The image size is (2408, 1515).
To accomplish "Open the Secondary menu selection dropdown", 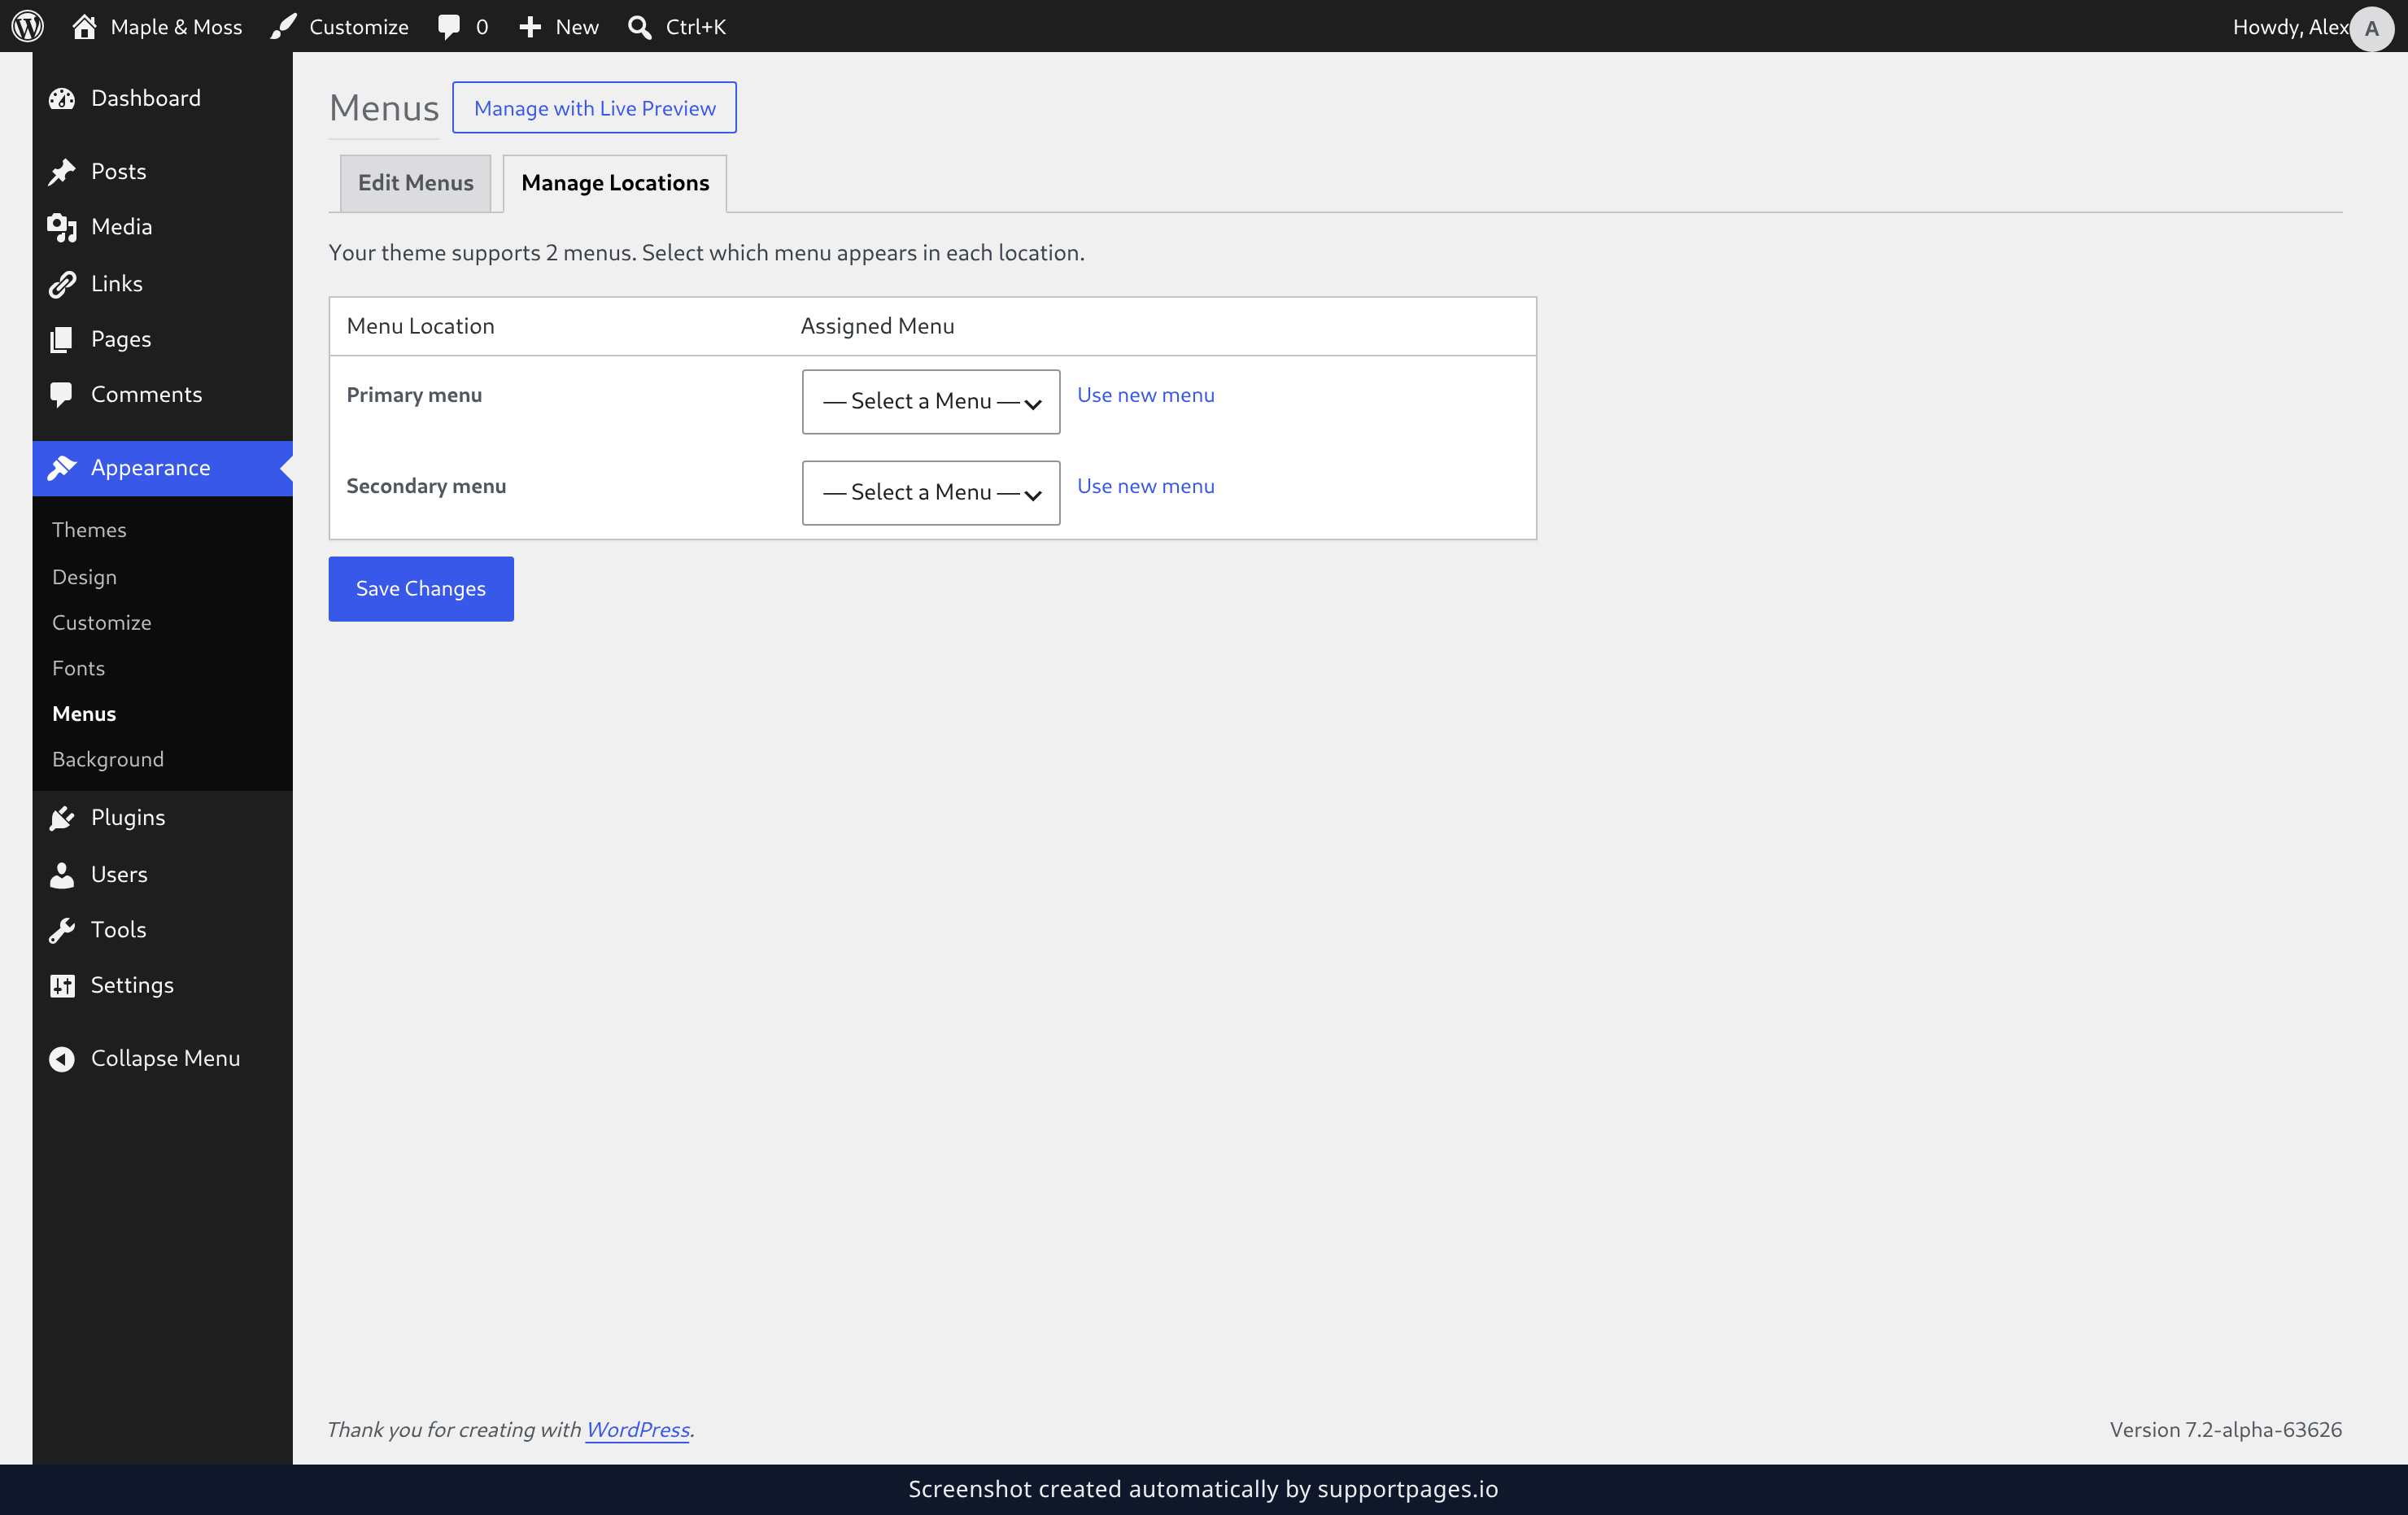I will coord(931,493).
